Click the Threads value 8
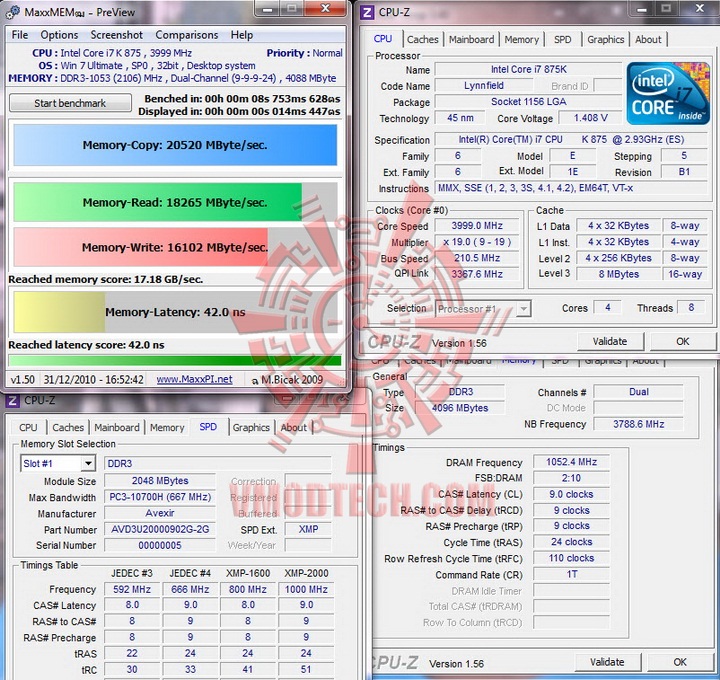The width and height of the screenshot is (720, 680). pos(691,307)
